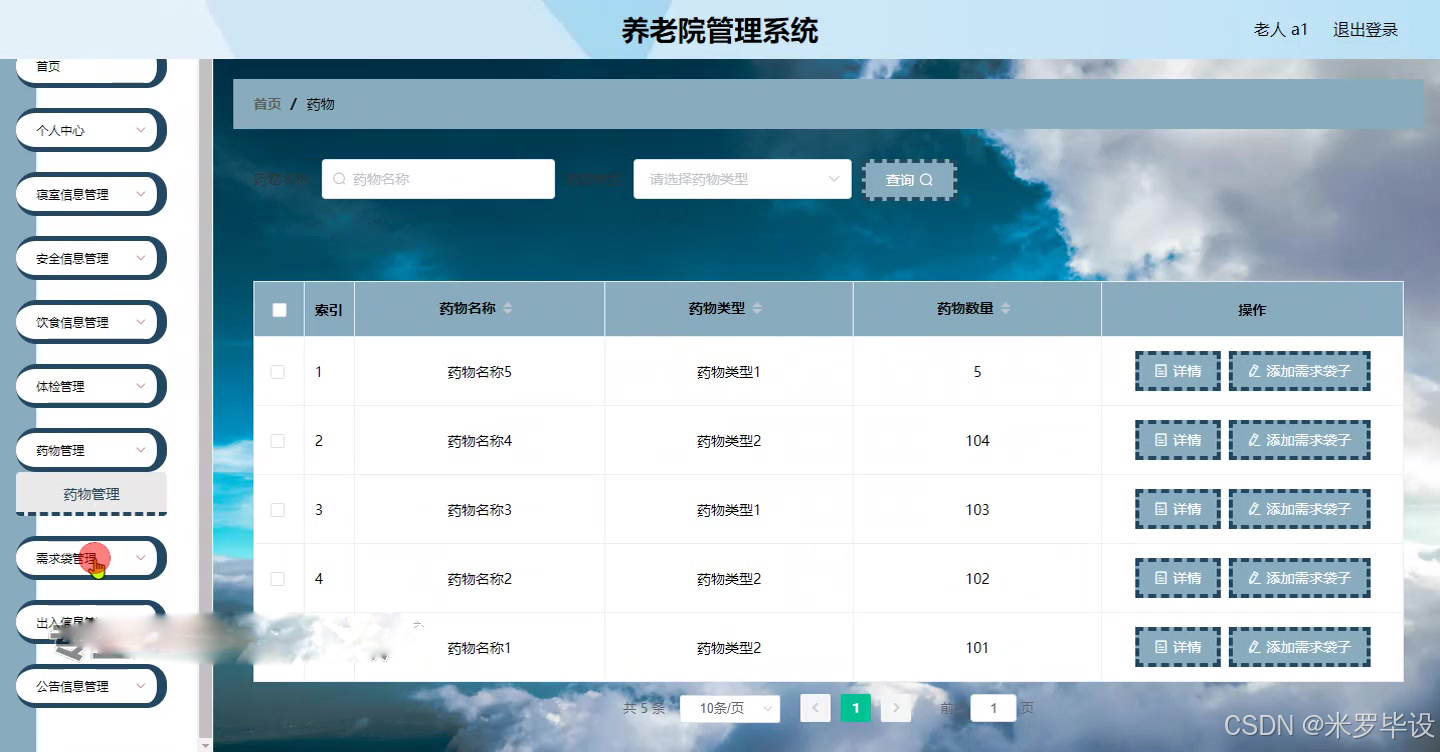Image resolution: width=1440 pixels, height=752 pixels.
Task: Toggle the select-all checkbox in table header
Action: 279,309
